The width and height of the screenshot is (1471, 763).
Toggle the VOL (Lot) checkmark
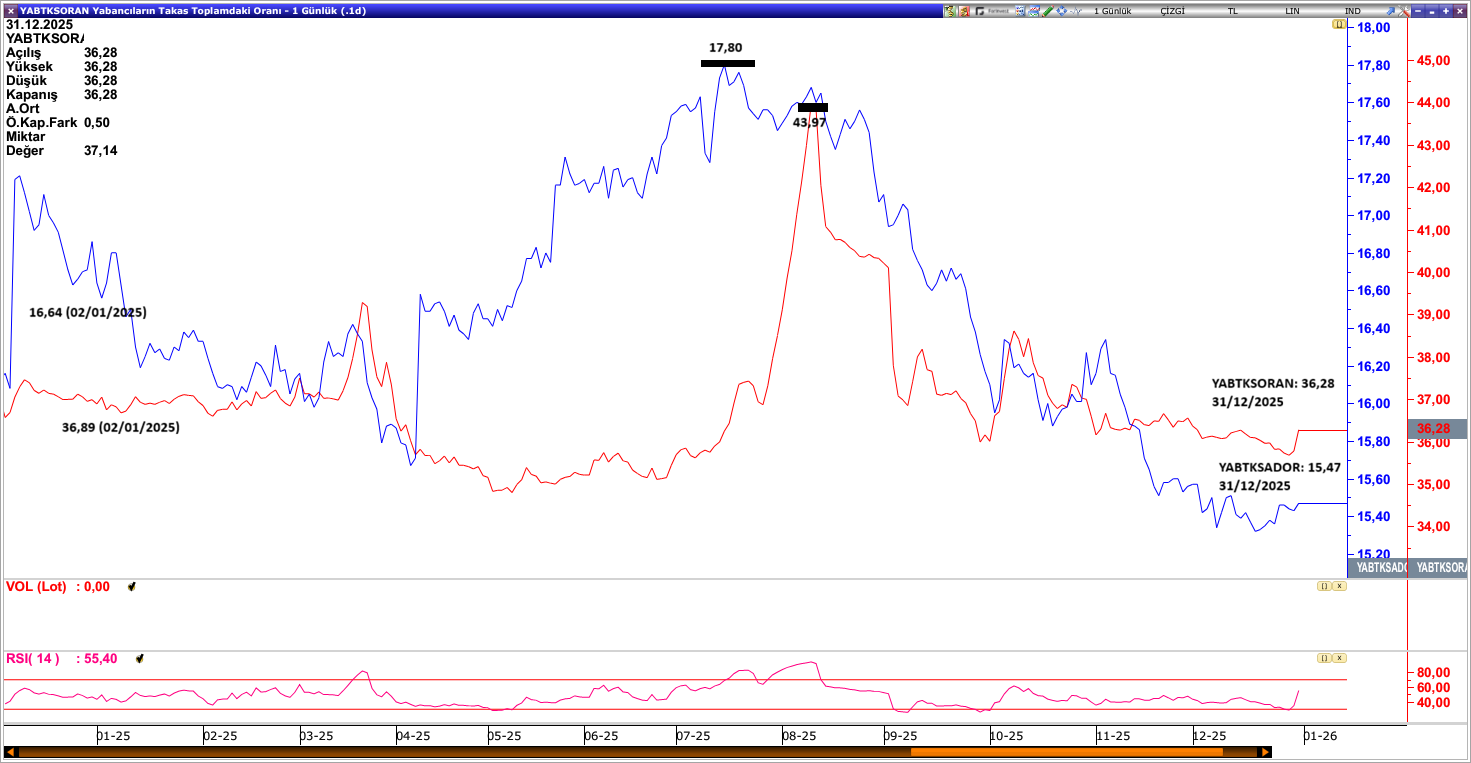click(132, 587)
